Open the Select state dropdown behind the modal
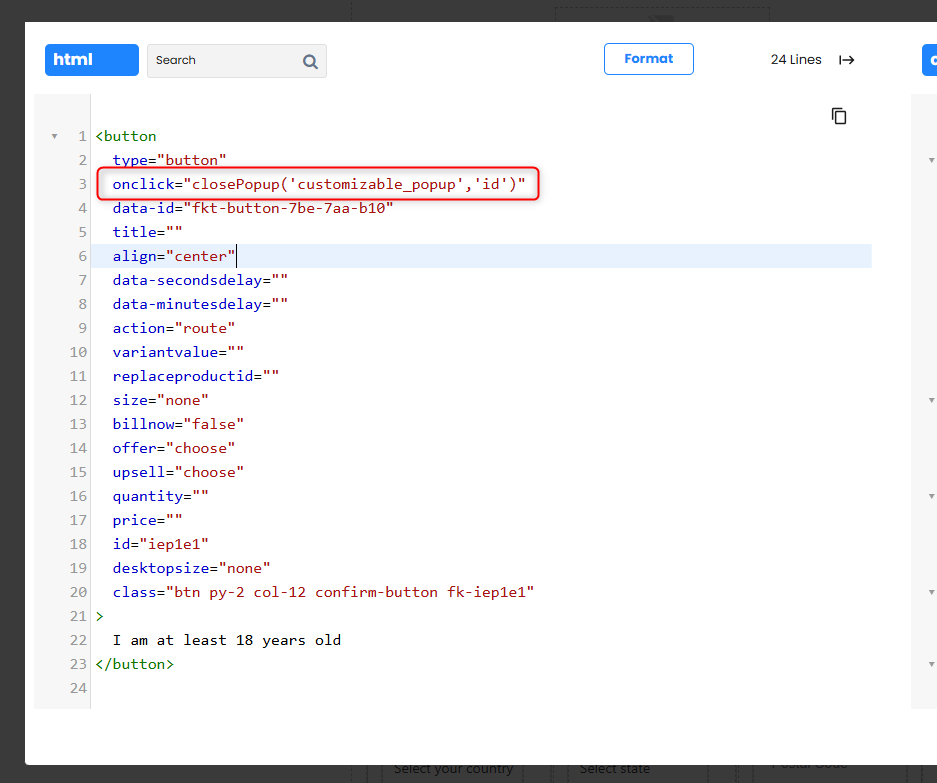 [x=614, y=770]
